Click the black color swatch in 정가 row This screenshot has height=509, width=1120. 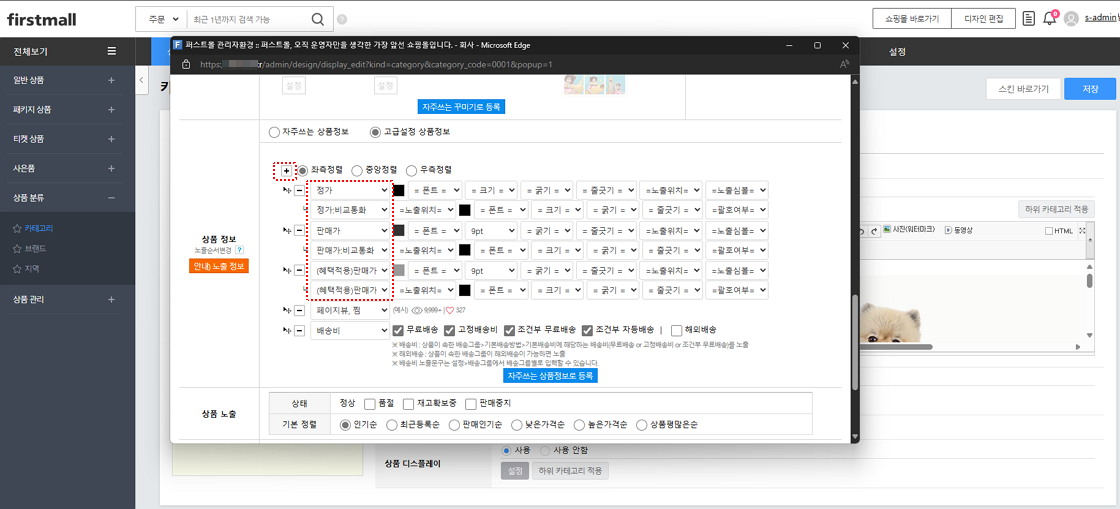[x=399, y=190]
